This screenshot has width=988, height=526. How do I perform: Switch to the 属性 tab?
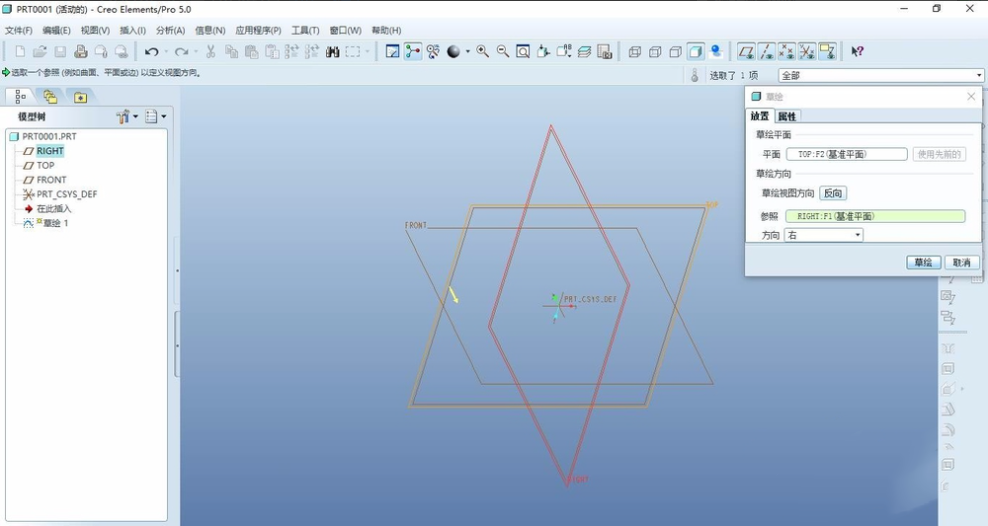[x=787, y=117]
